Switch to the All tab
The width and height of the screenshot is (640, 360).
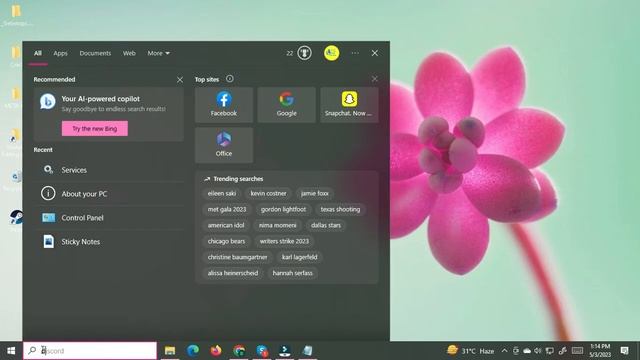click(38, 53)
